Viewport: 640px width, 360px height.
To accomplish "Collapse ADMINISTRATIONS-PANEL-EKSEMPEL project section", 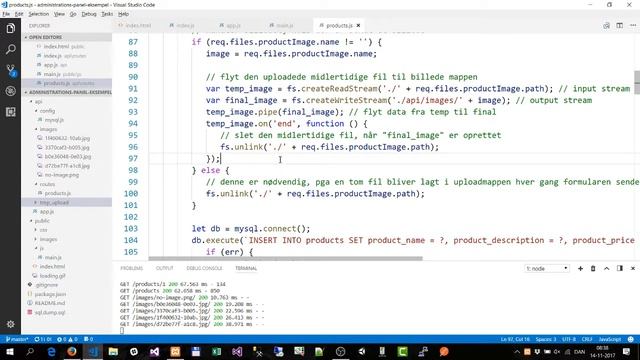I will (x=67, y=92).
